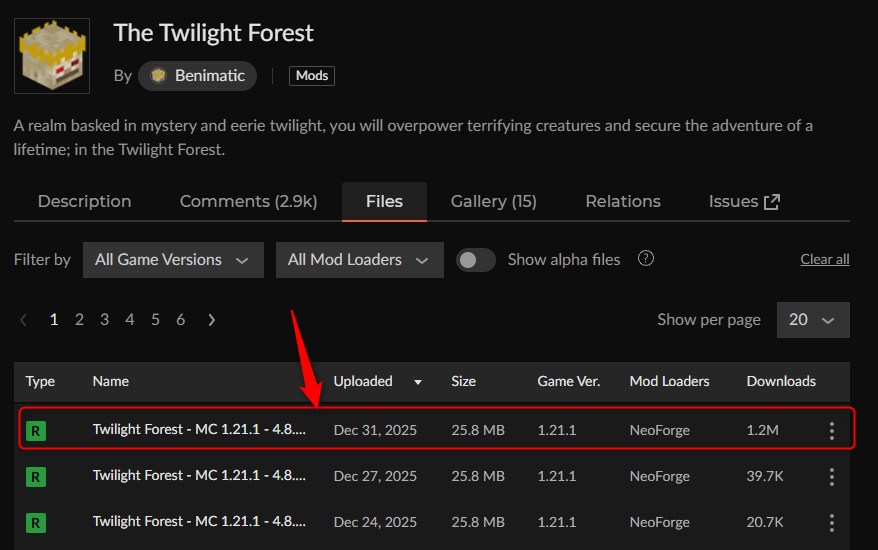Click the Downloads column header

[x=781, y=381]
